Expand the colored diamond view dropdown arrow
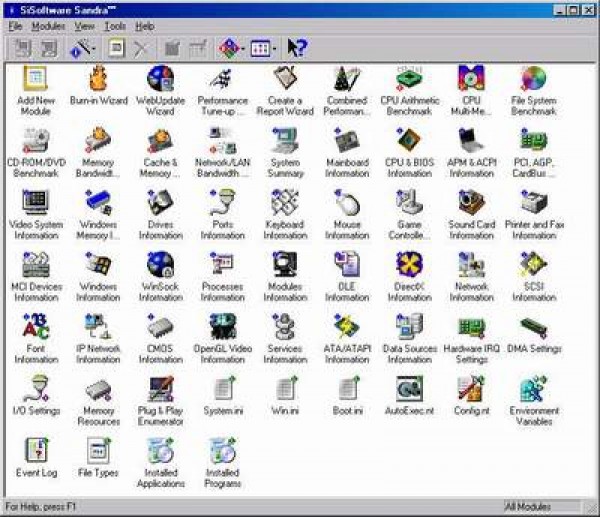The image size is (600, 517). tap(243, 49)
